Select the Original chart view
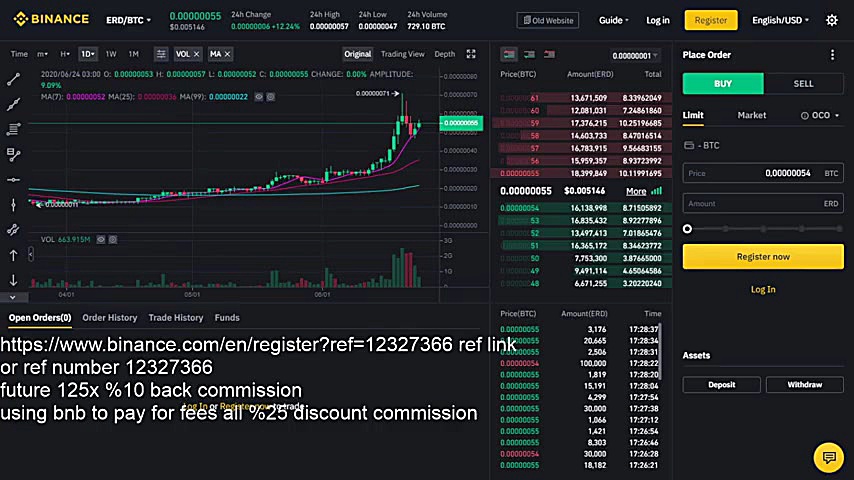The width and height of the screenshot is (854, 480). click(357, 54)
